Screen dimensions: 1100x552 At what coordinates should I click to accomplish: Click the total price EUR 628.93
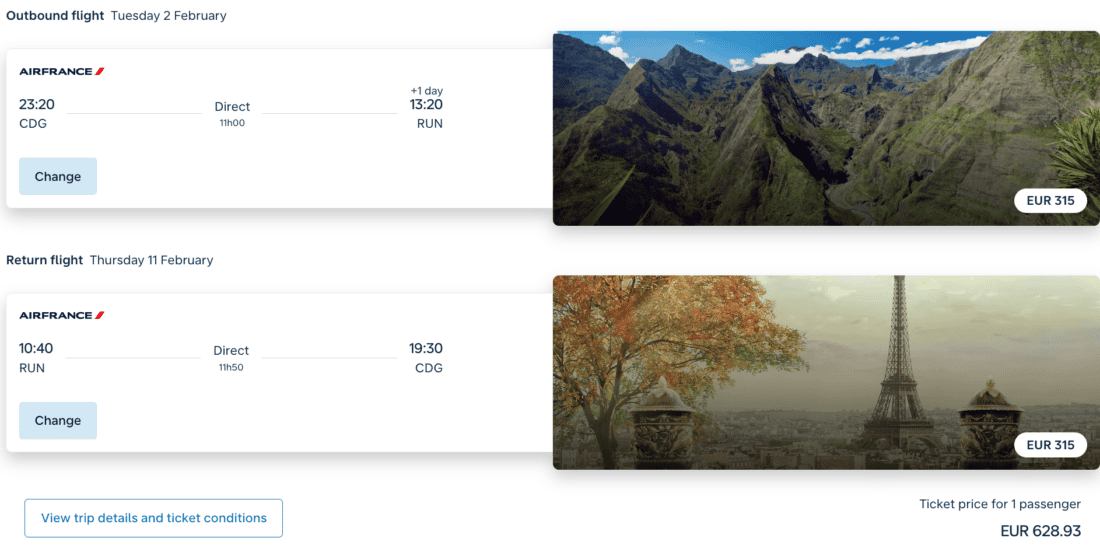[1040, 531]
